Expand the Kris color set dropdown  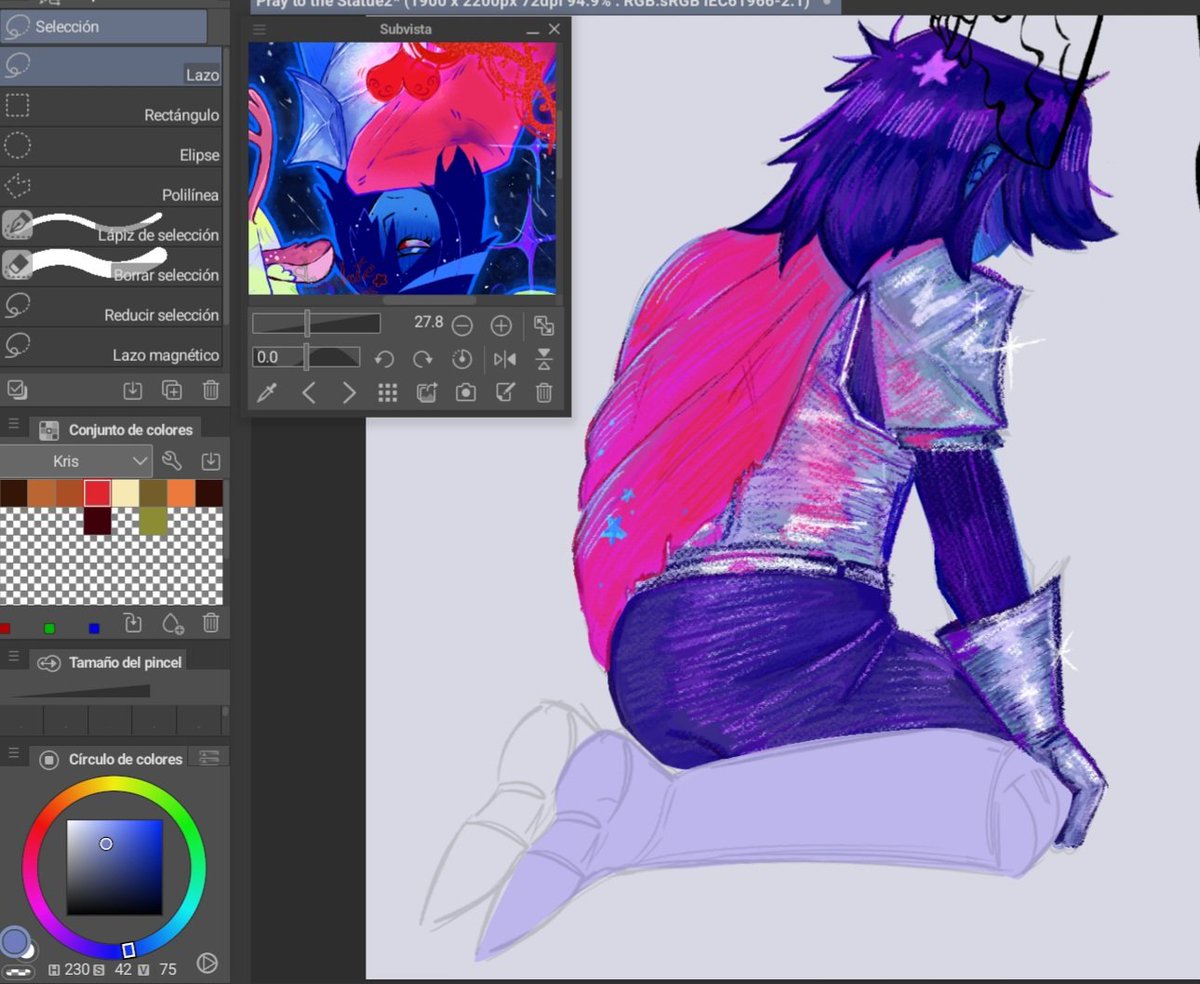[x=77, y=461]
